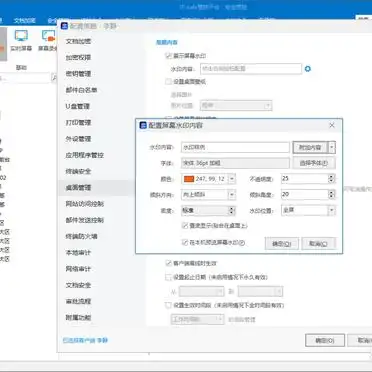Click the app icon in 配置屏幕水印内容 title bar

click(143, 125)
